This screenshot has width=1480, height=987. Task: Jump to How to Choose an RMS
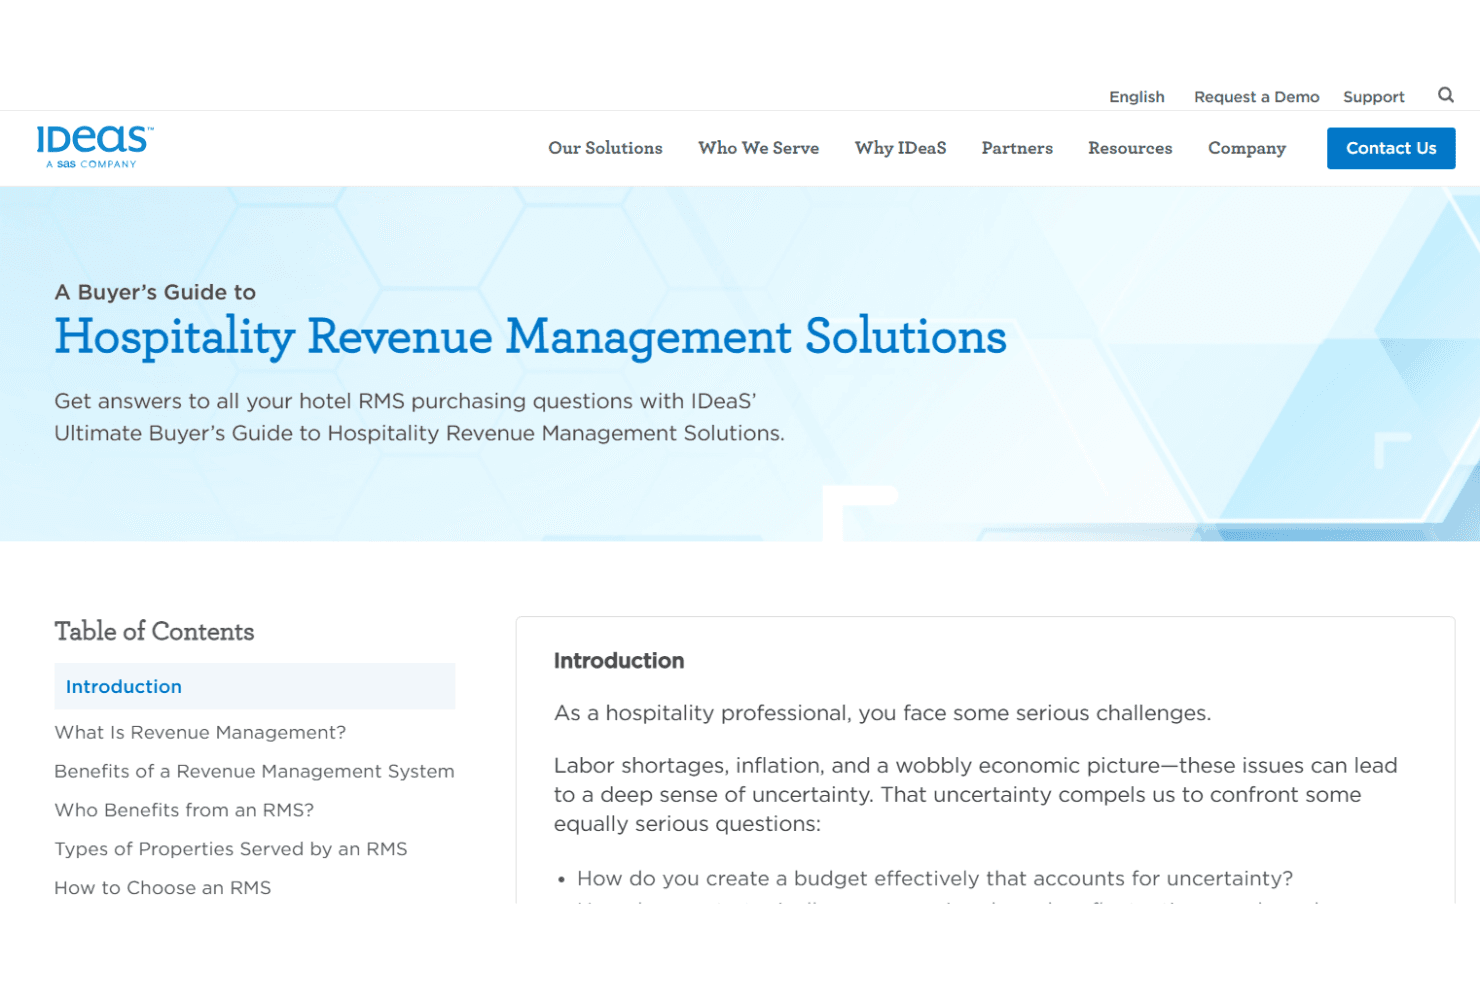[x=163, y=888]
